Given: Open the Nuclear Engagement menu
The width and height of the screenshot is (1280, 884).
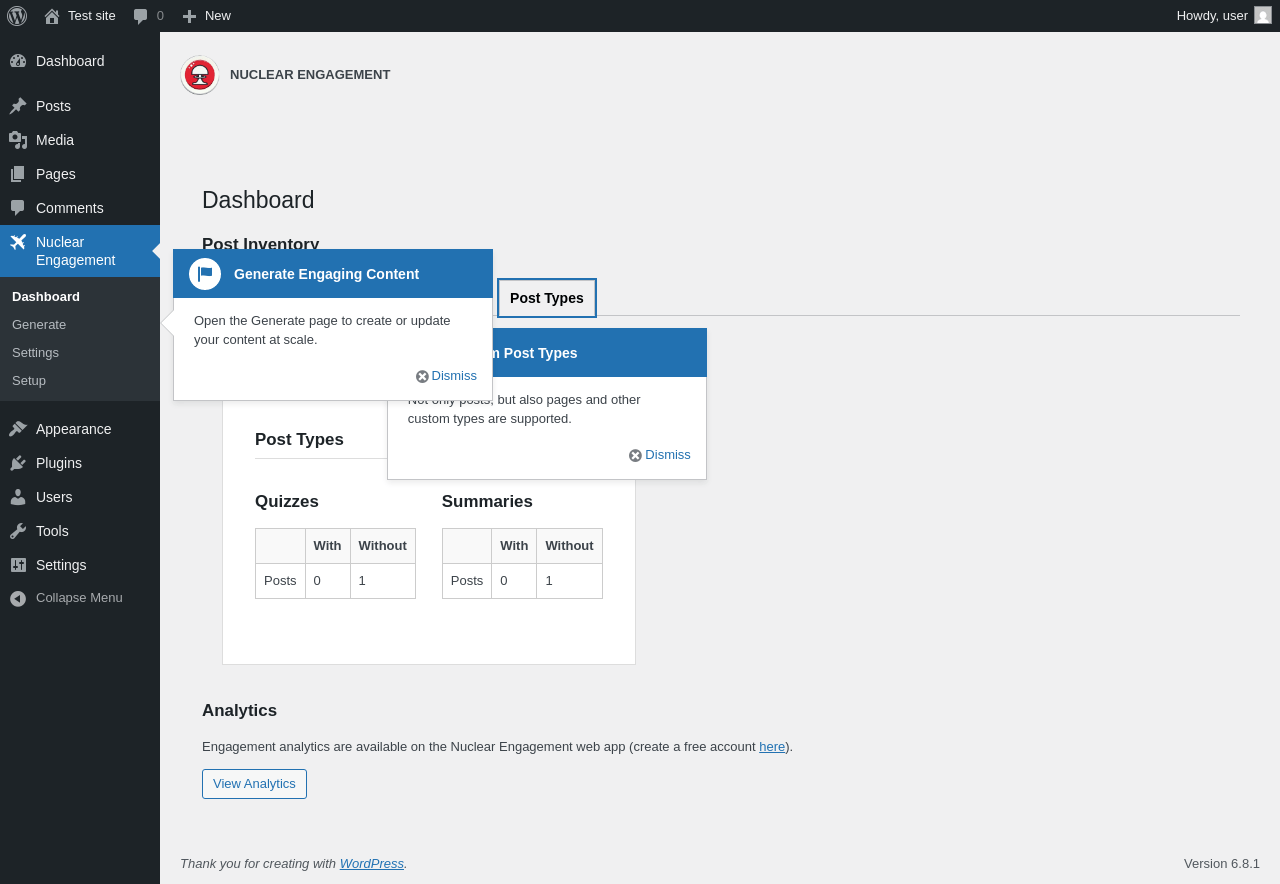Looking at the screenshot, I should tap(80, 251).
